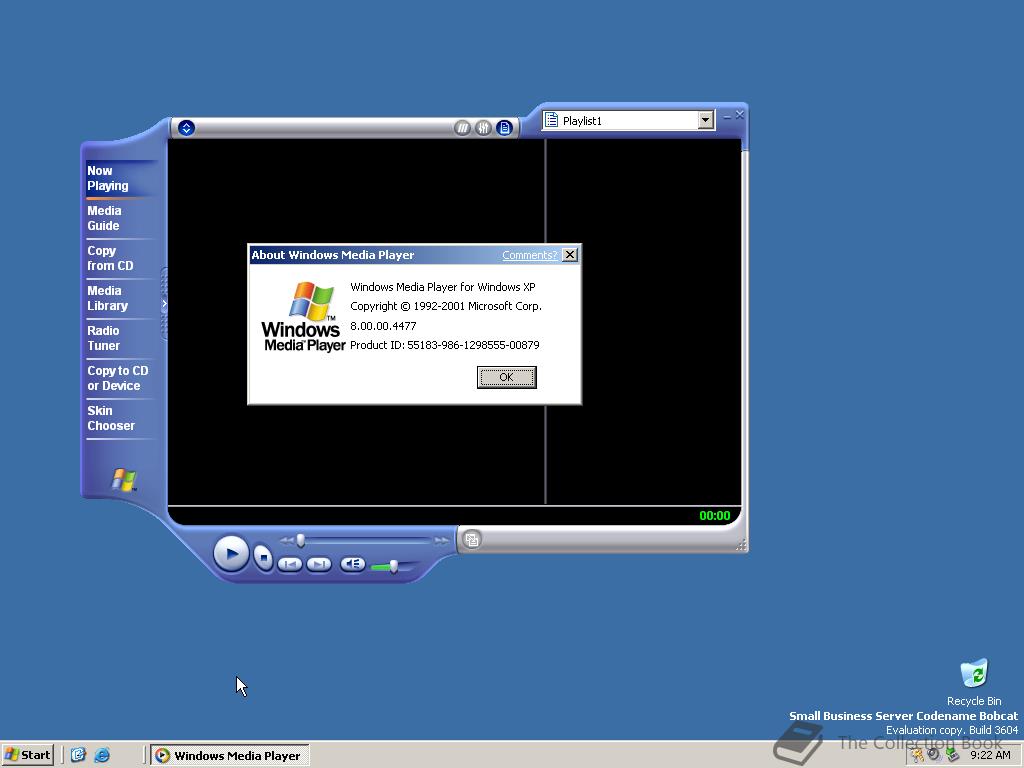Image resolution: width=1024 pixels, height=768 pixels.
Task: Click the green network computer tray icon
Action: [x=953, y=755]
